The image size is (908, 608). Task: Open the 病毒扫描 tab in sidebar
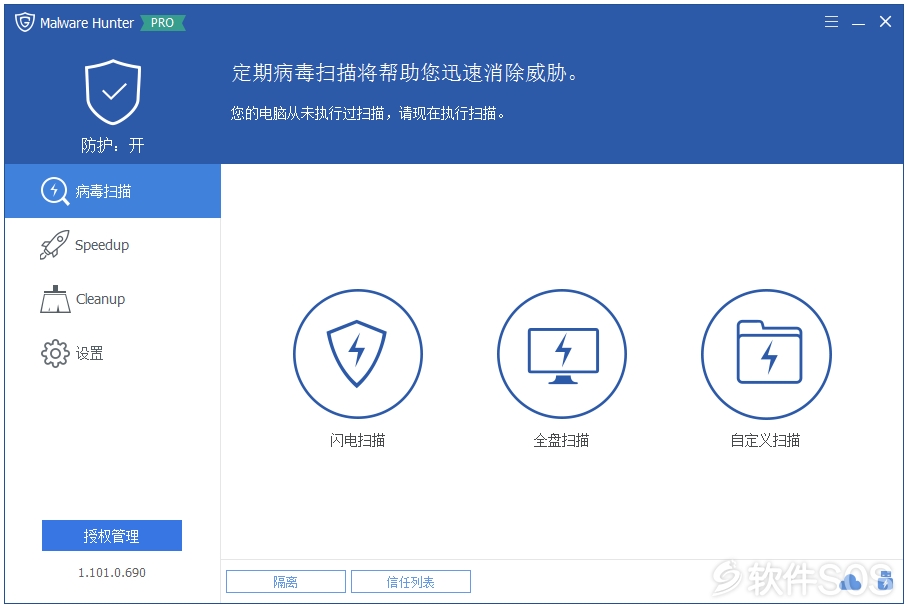pos(113,191)
